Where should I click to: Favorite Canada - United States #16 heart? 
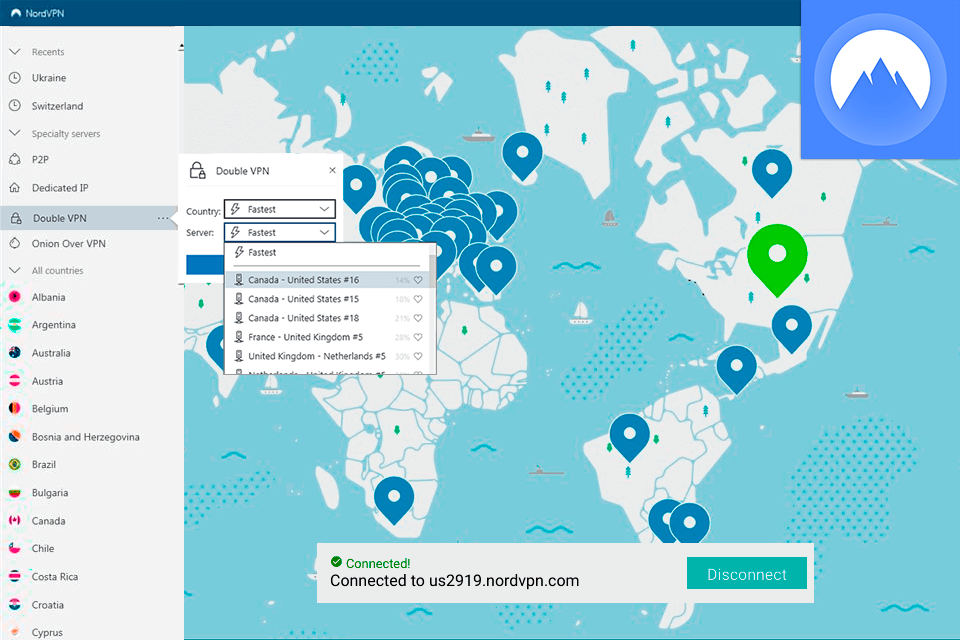418,280
